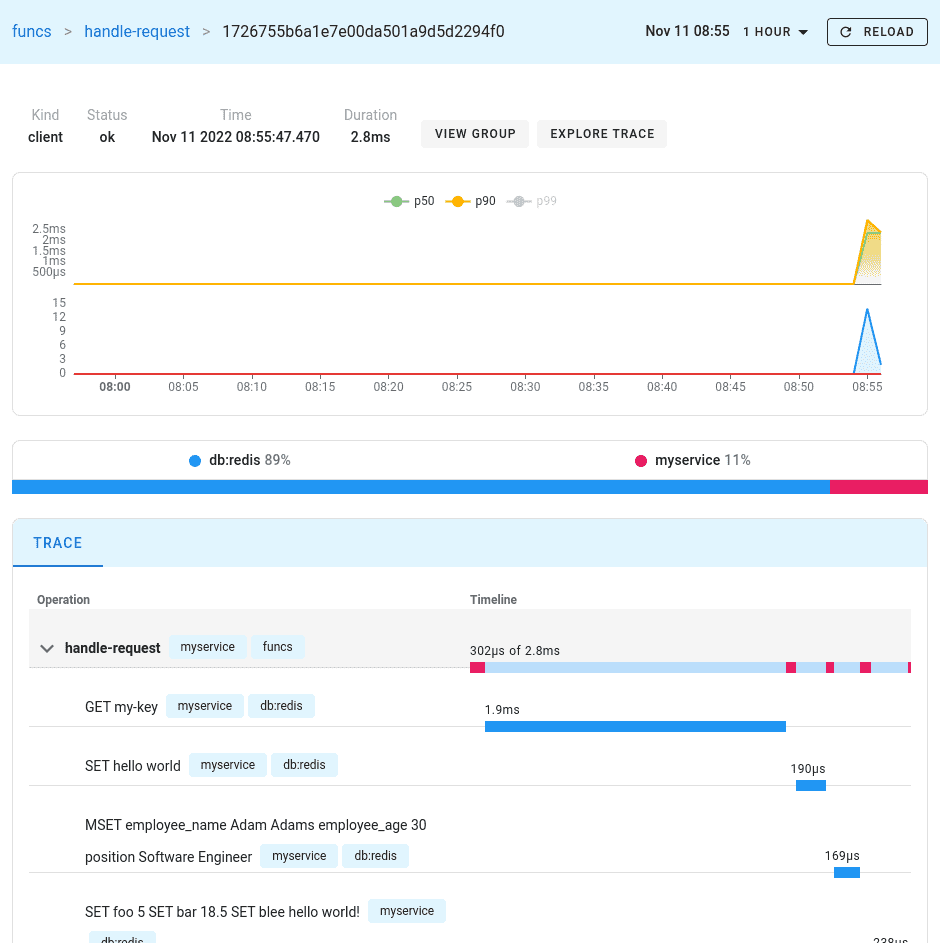This screenshot has height=943, width=940.
Task: Go to the funcs breadcrumb link
Action: pos(31,32)
